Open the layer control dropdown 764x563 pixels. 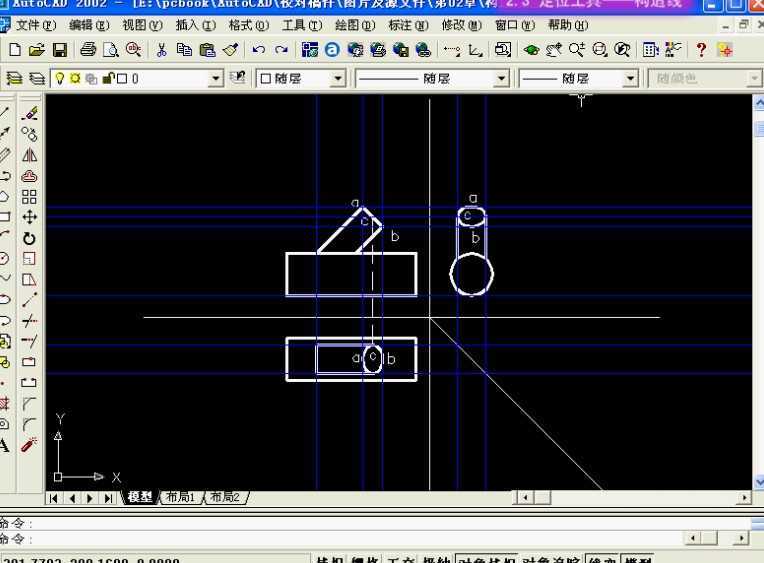[x=215, y=78]
